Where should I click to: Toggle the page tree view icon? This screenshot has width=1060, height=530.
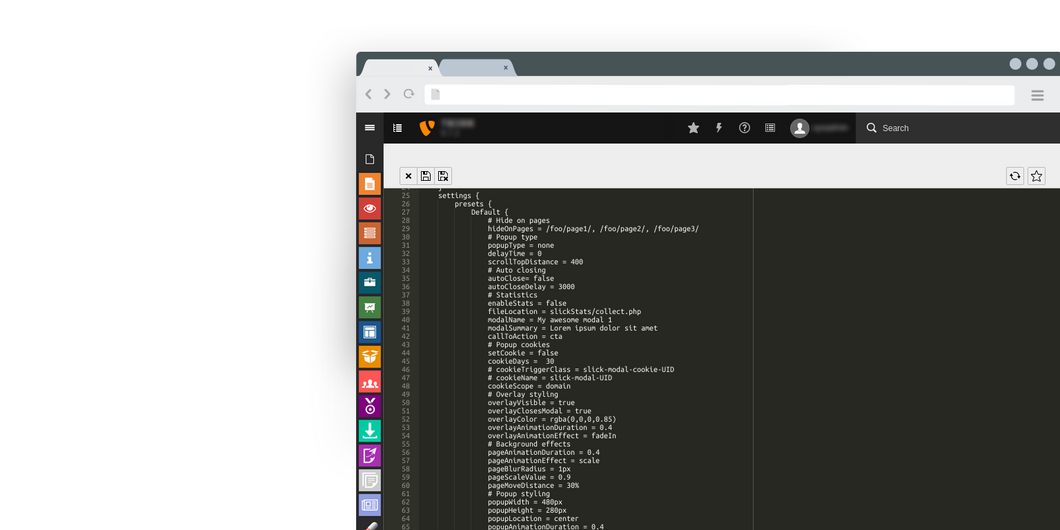click(x=397, y=128)
